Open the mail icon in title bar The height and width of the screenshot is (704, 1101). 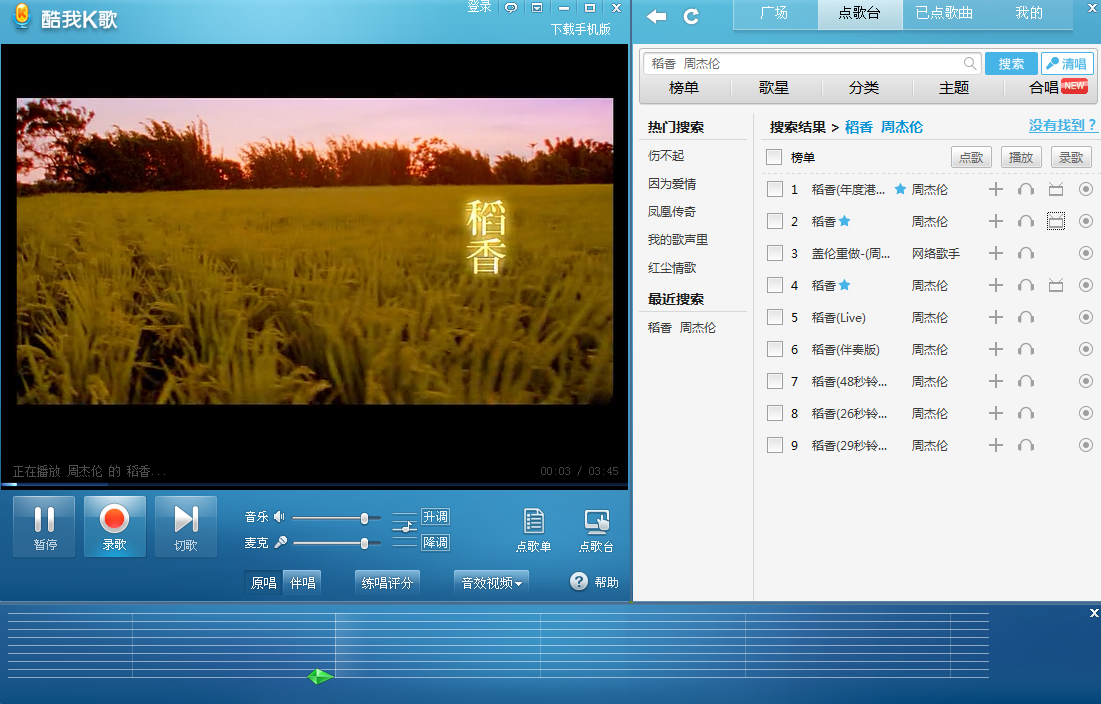click(537, 8)
